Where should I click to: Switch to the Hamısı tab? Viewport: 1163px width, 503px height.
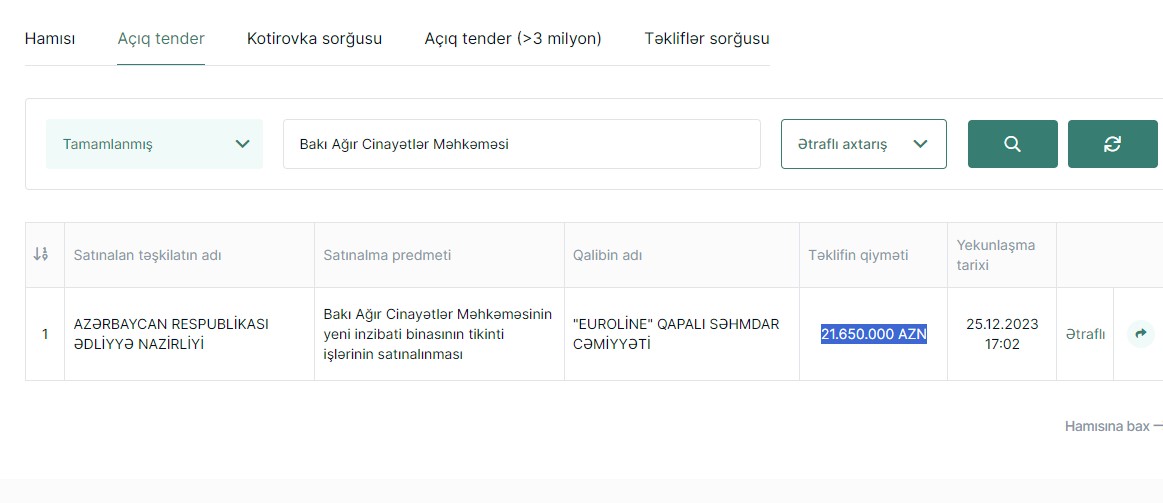pyautogui.click(x=50, y=39)
